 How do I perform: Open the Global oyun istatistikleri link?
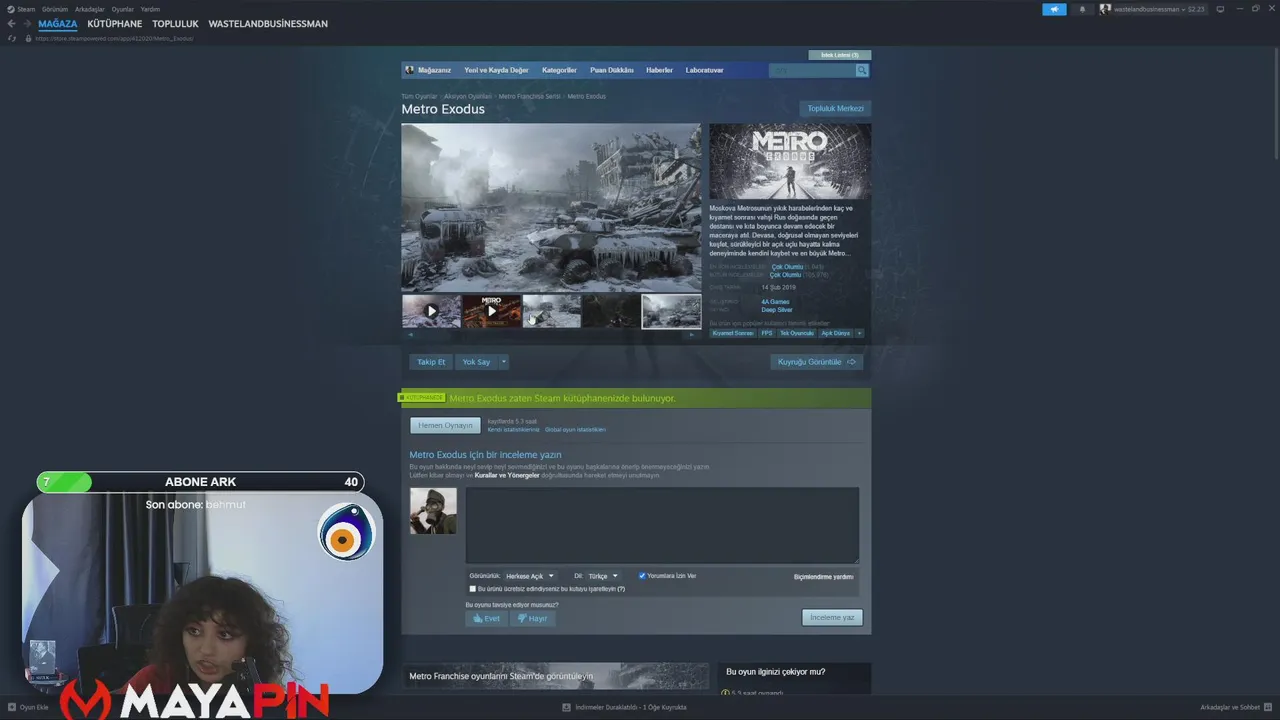575,430
